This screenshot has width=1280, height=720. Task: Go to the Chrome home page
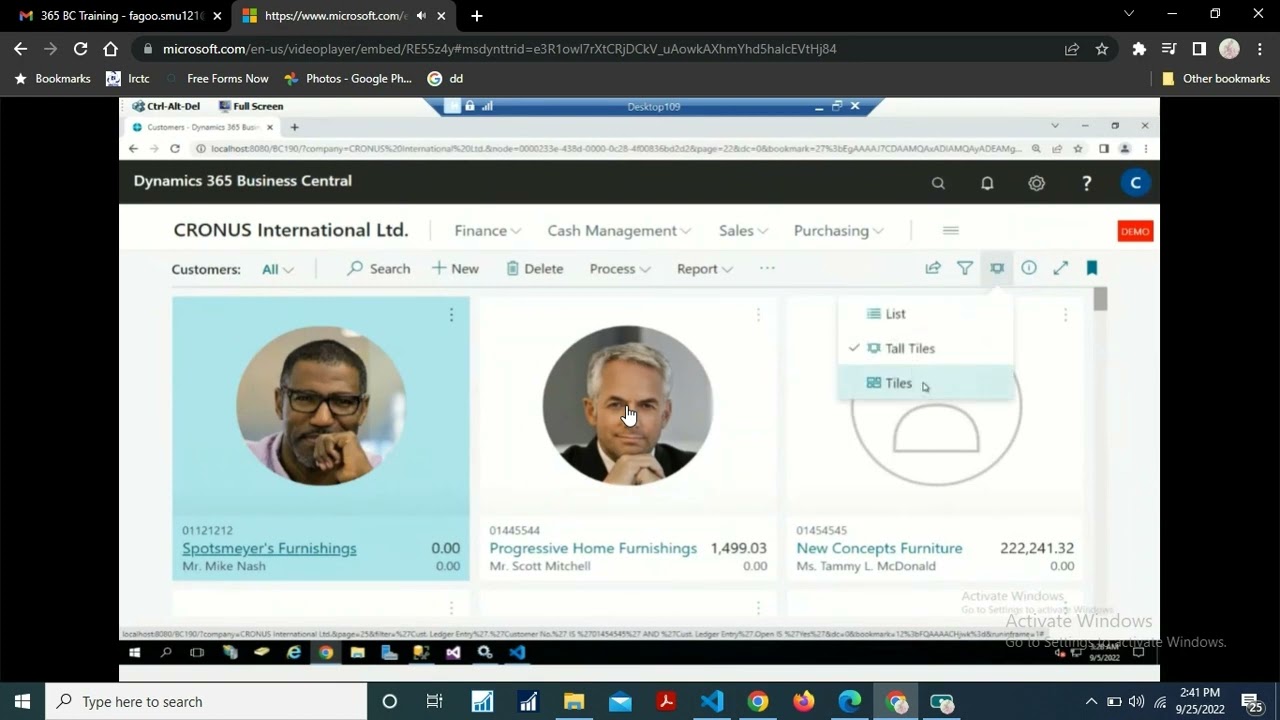pos(111,49)
